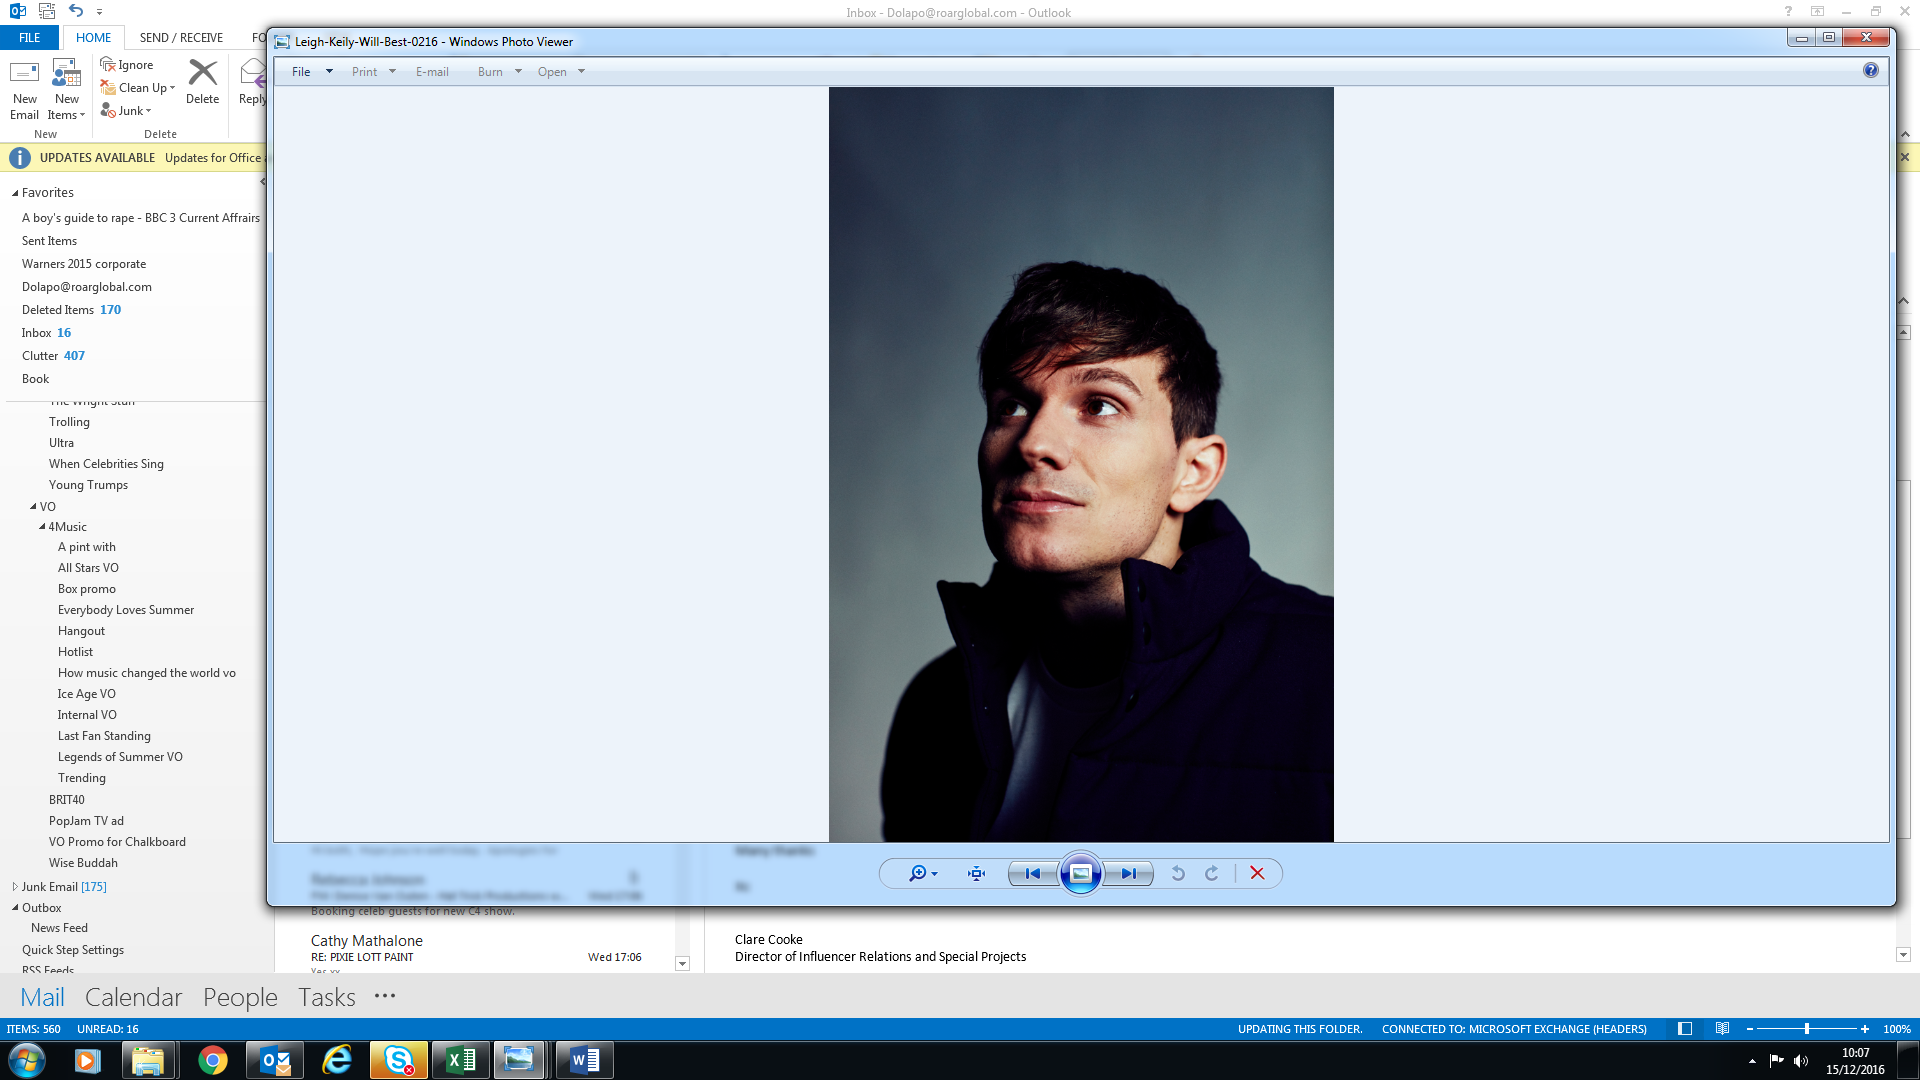
Task: Open Everybody Loves Summer folder
Action: 126,610
